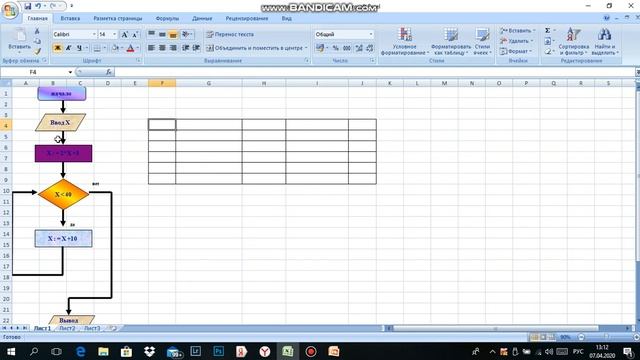Toggle center horizontal alignment
The width and height of the screenshot is (640, 360).
162,48
